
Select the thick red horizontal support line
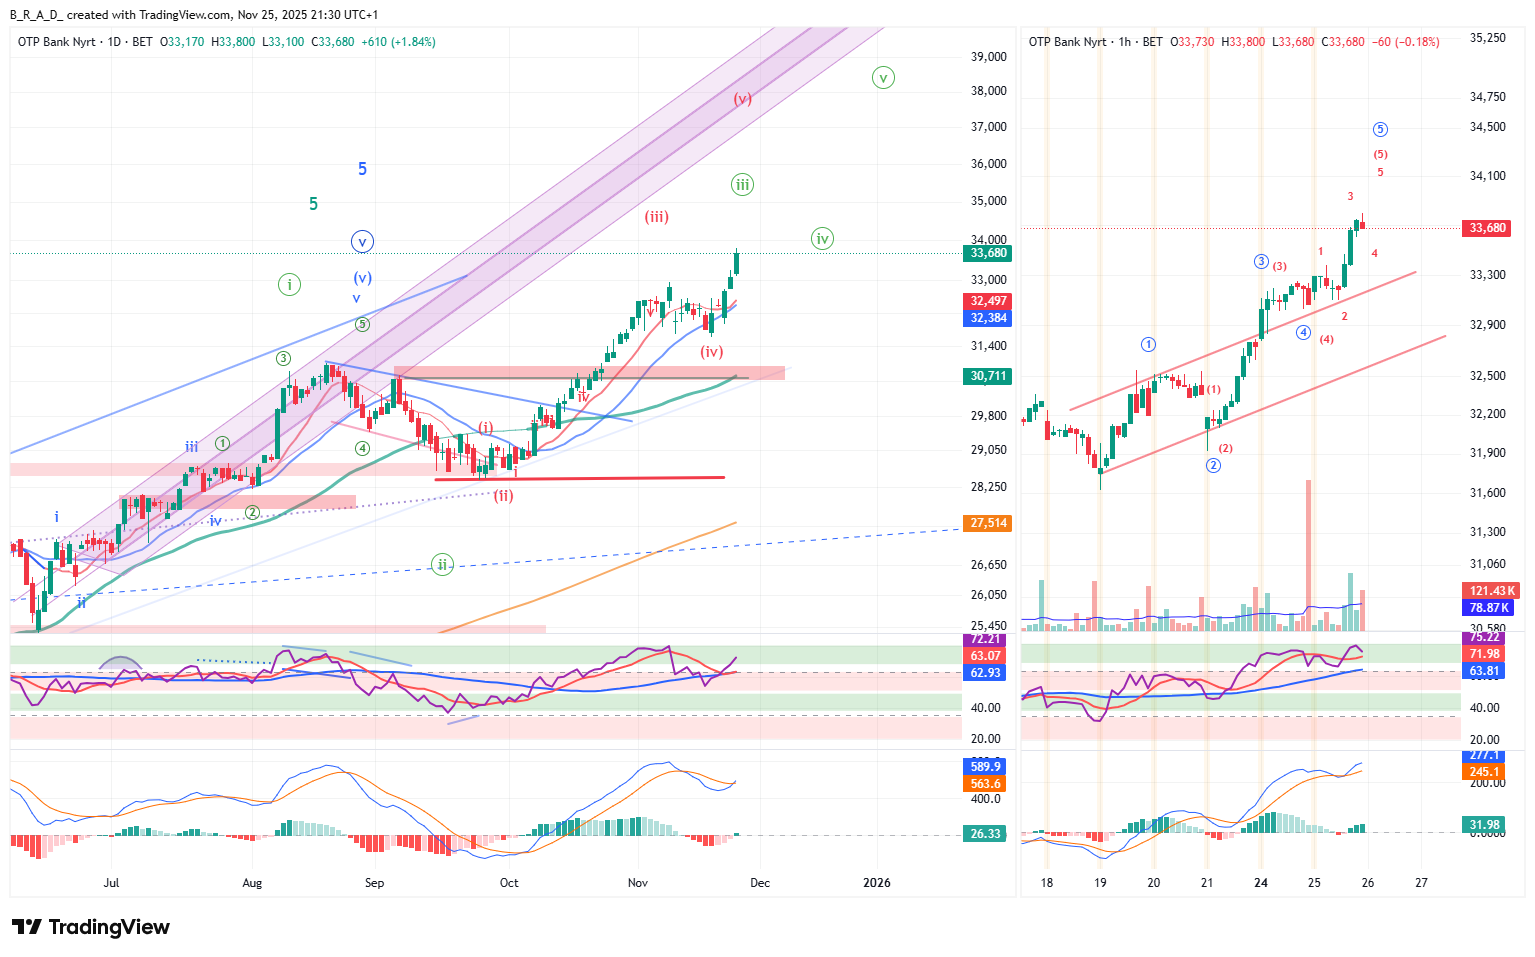(x=580, y=478)
